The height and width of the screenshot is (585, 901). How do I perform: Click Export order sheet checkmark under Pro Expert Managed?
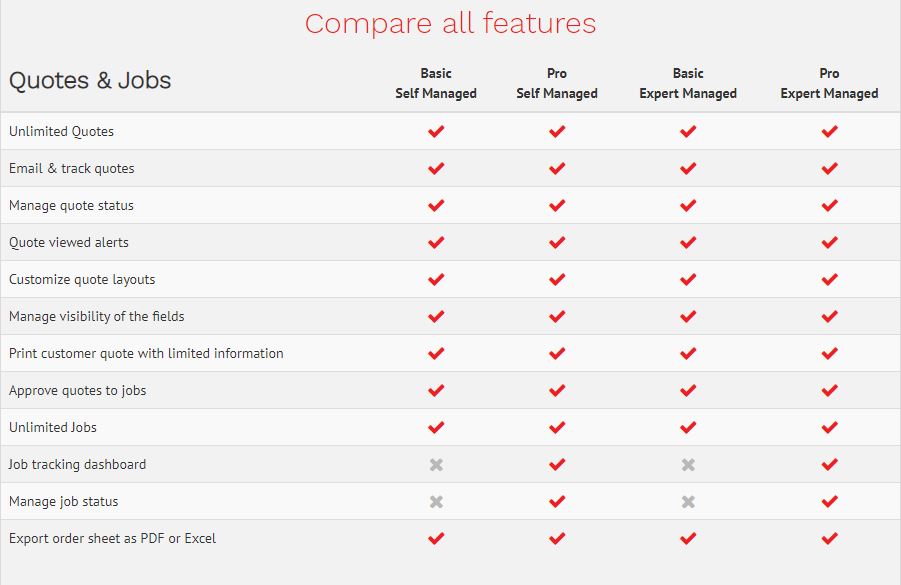[829, 538]
